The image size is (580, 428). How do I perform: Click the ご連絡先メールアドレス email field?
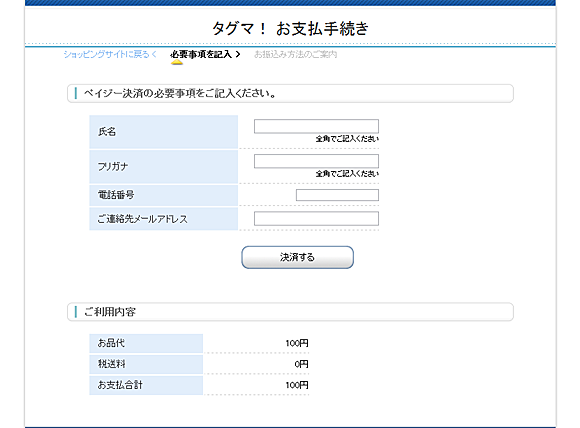point(316,218)
